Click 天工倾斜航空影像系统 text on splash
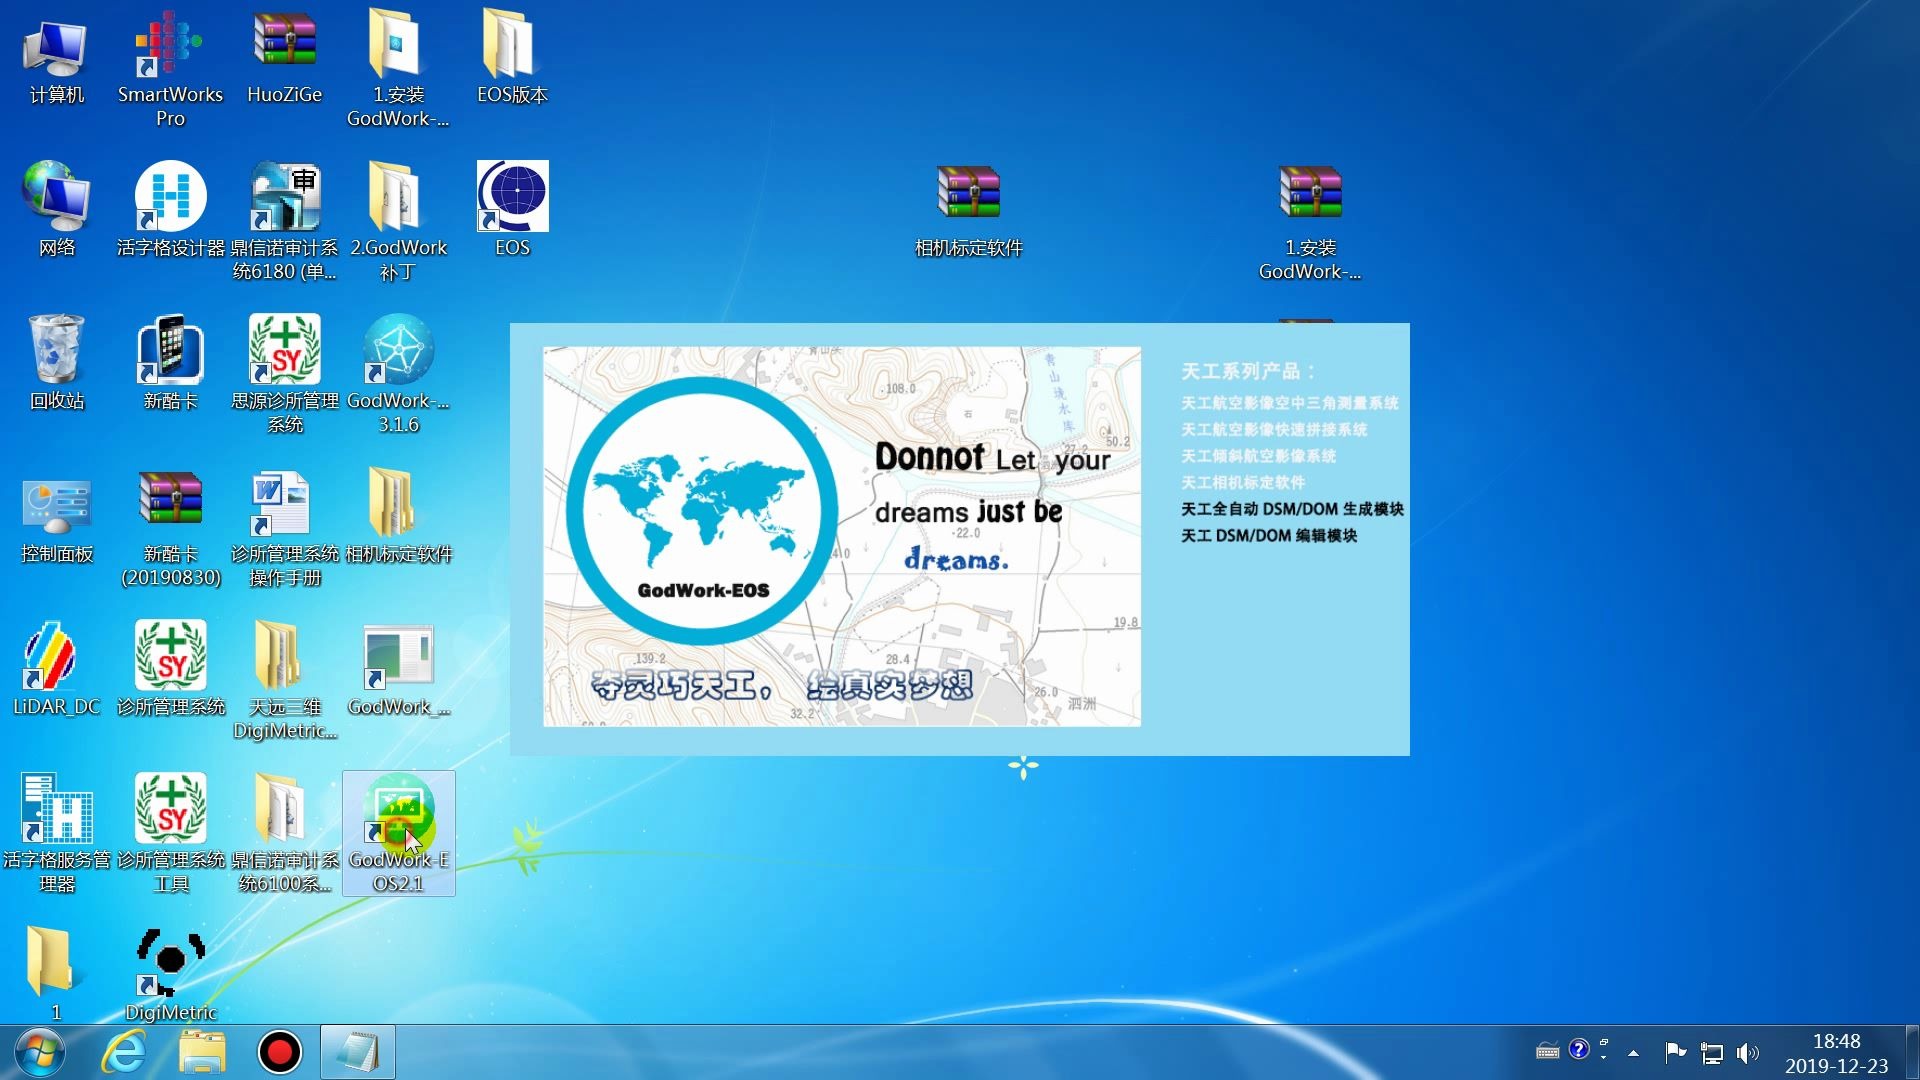1920x1080 pixels. 1258,456
